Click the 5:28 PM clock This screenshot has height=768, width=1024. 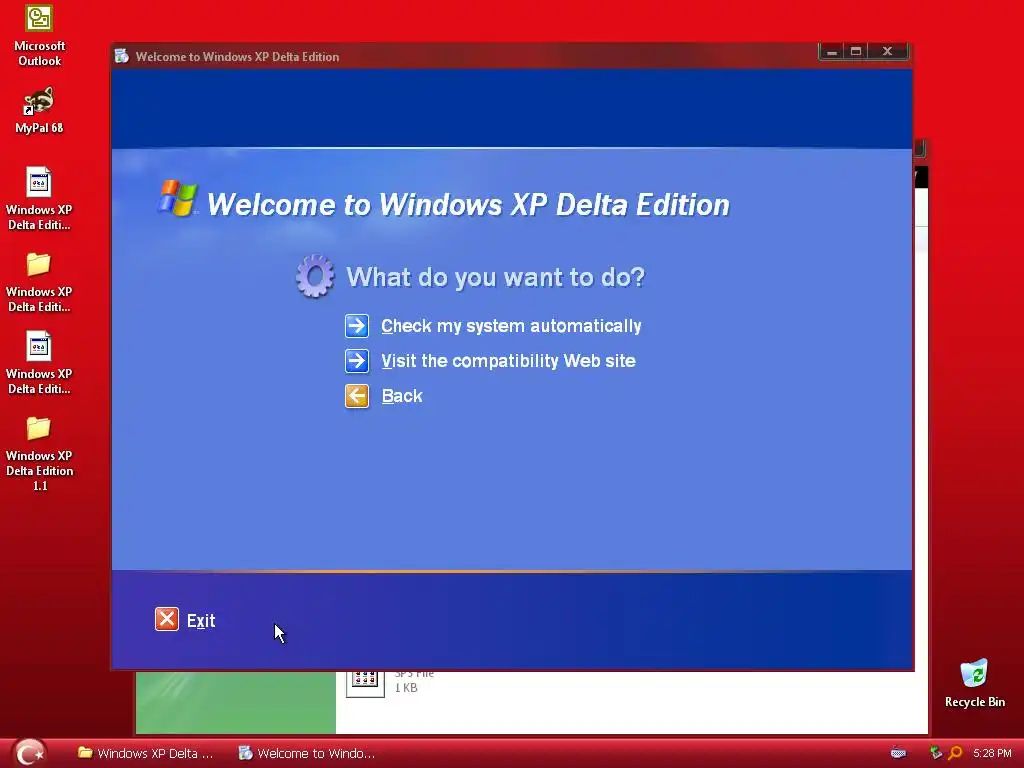click(x=992, y=753)
